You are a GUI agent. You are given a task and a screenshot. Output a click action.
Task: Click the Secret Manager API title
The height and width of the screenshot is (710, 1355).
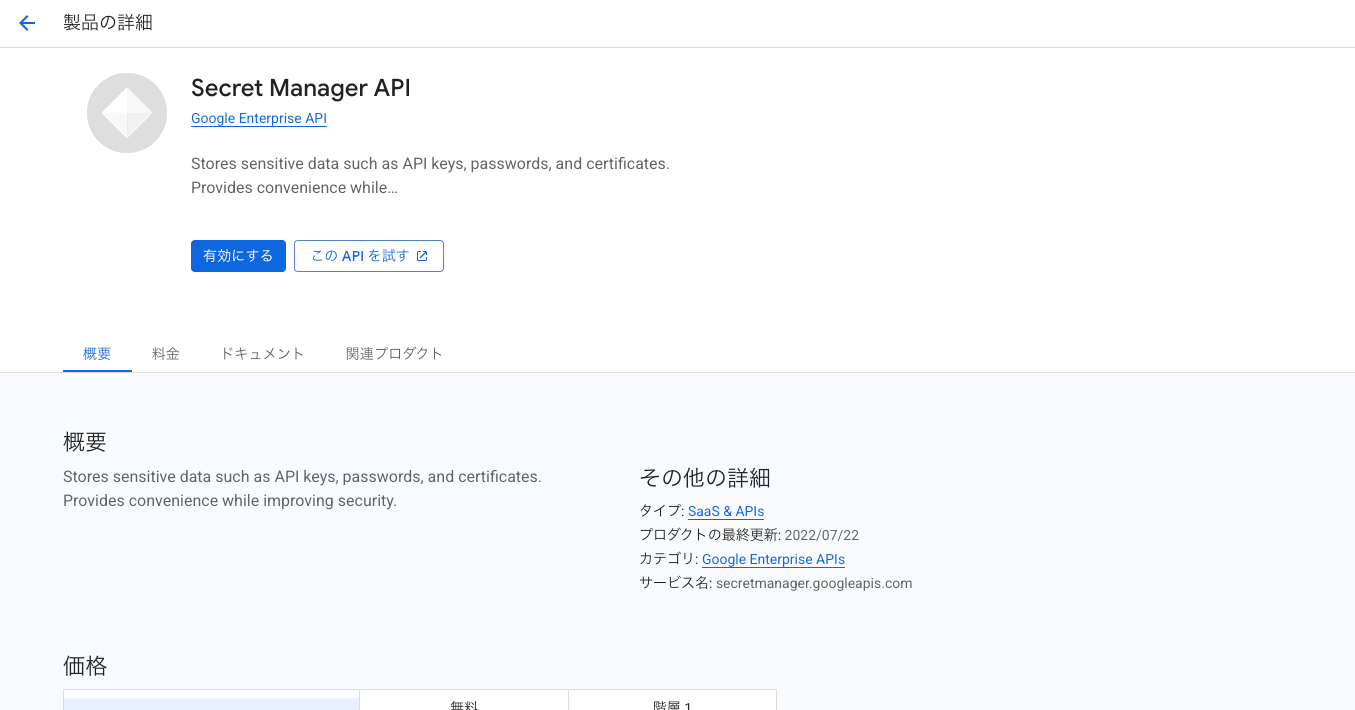301,88
